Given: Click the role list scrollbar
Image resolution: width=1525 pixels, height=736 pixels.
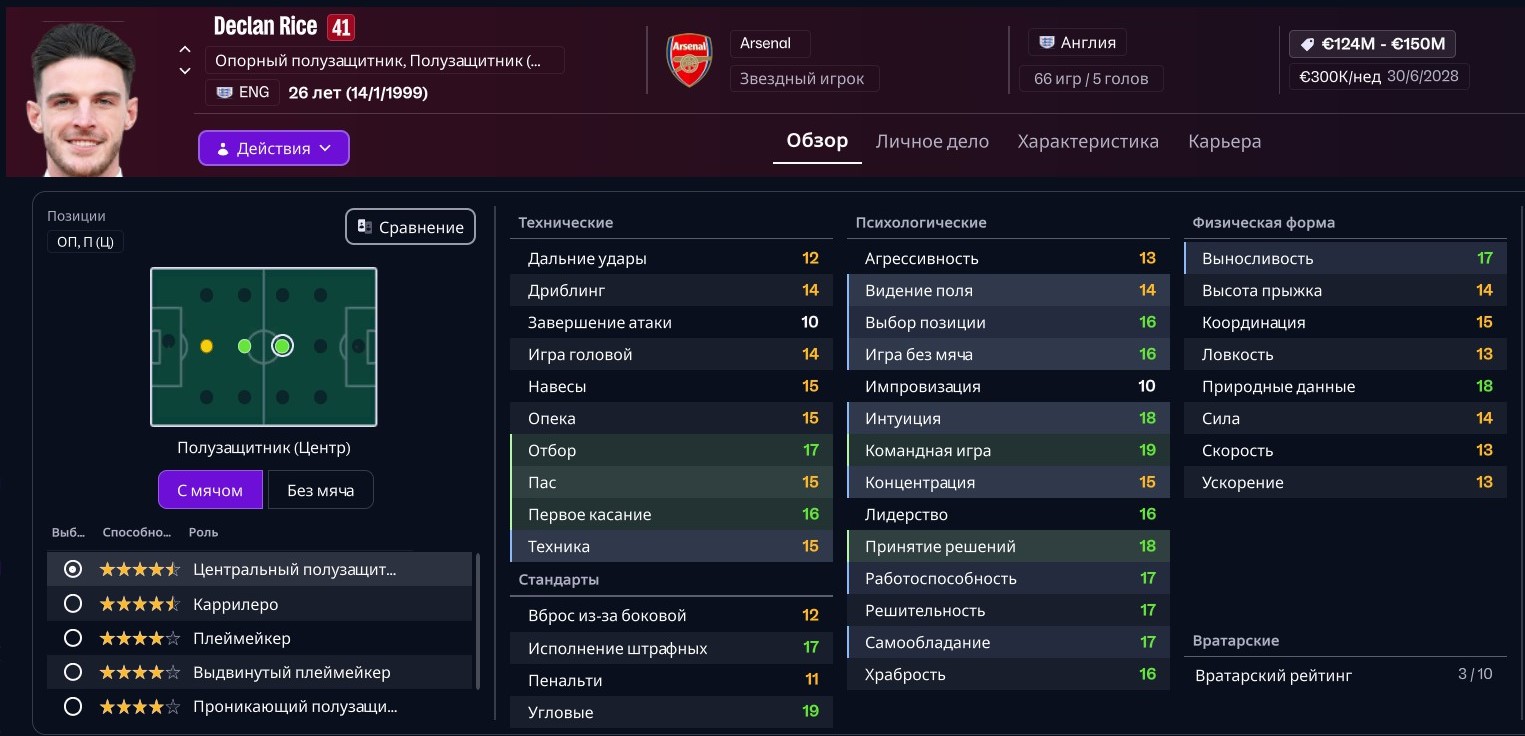Looking at the screenshot, I should (x=478, y=620).
